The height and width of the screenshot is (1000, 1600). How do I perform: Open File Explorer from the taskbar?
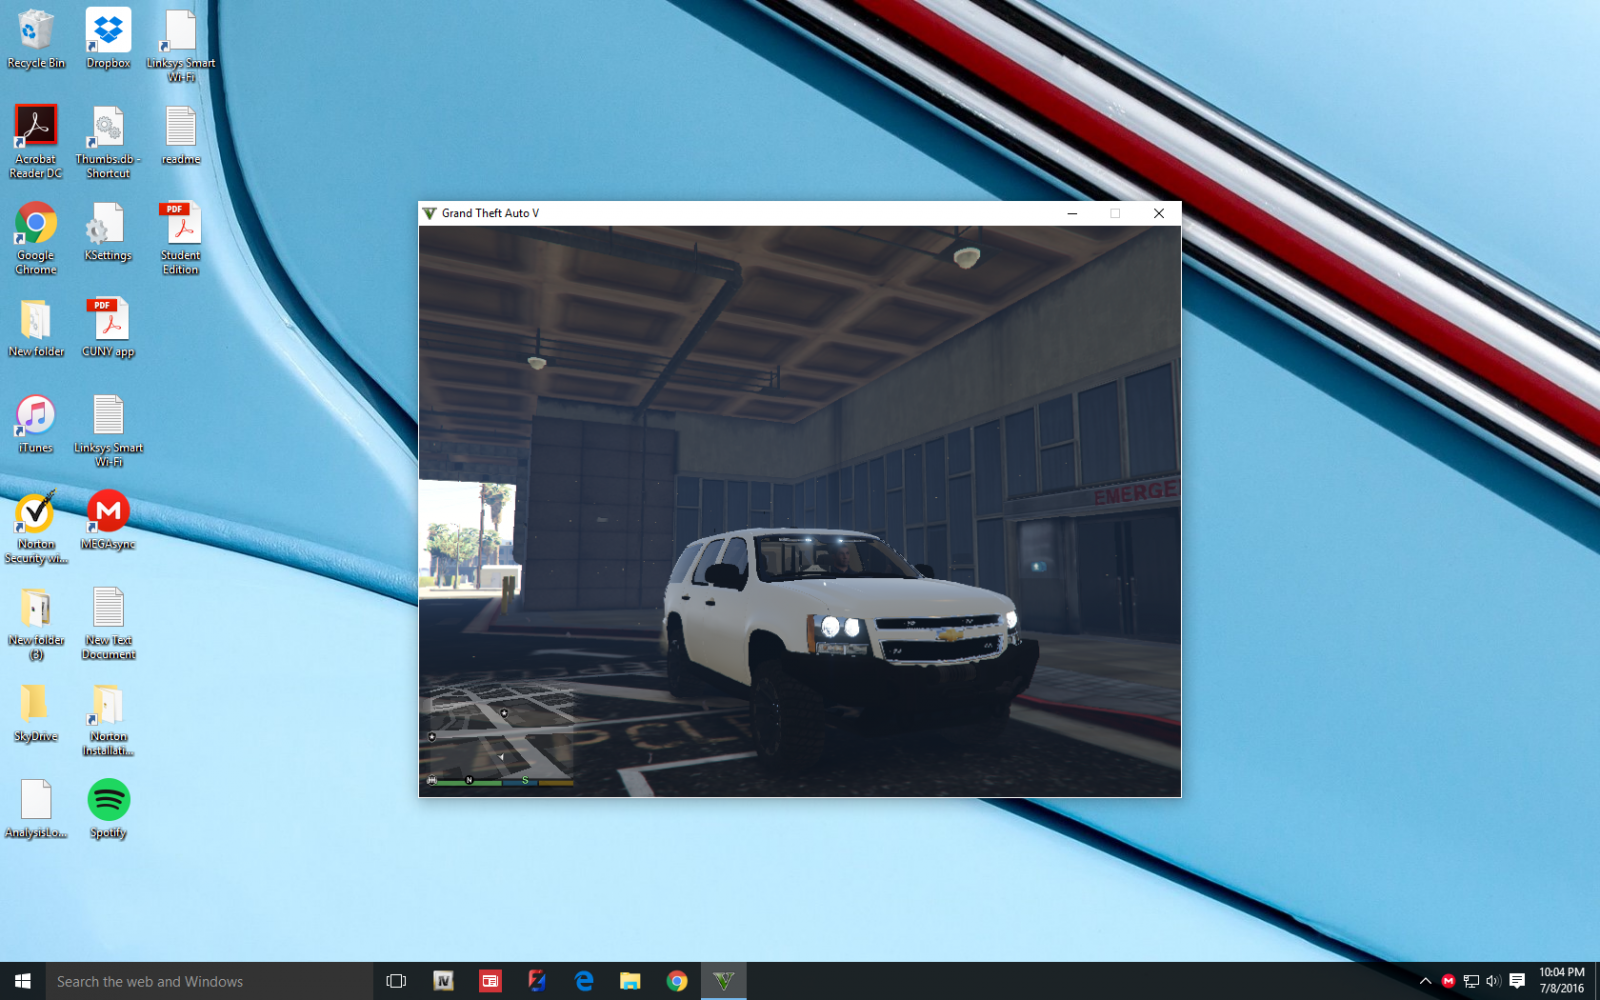point(630,981)
